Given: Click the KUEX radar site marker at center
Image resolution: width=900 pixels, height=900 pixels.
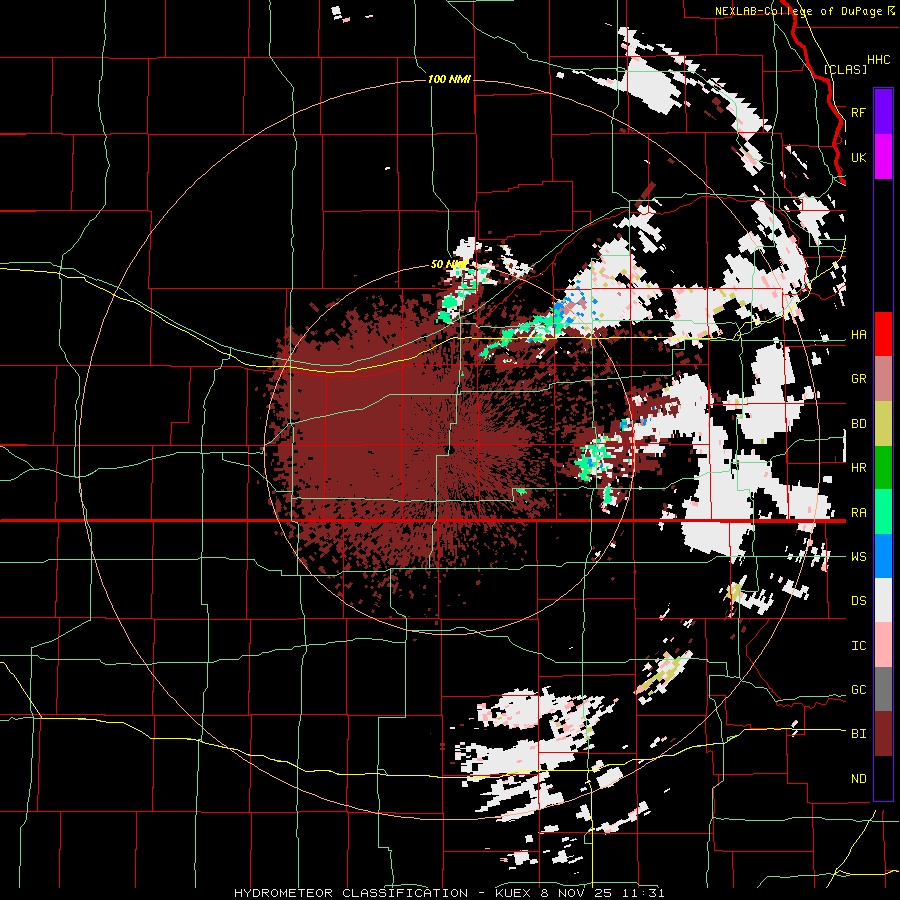Looking at the screenshot, I should pyautogui.click(x=451, y=450).
